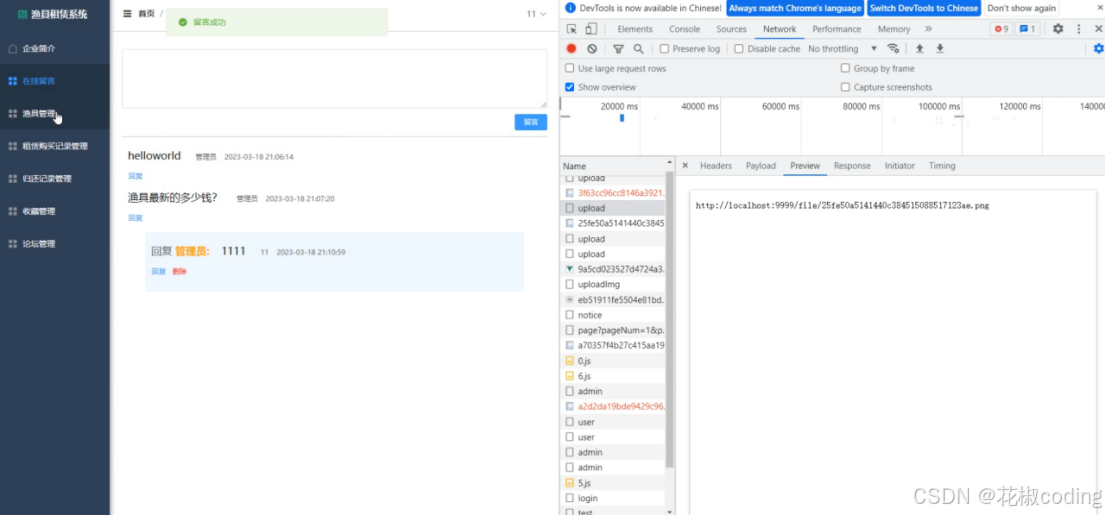Open 收藏管理 in the sidebar
Viewport: 1106px width, 516px height.
[x=55, y=211]
